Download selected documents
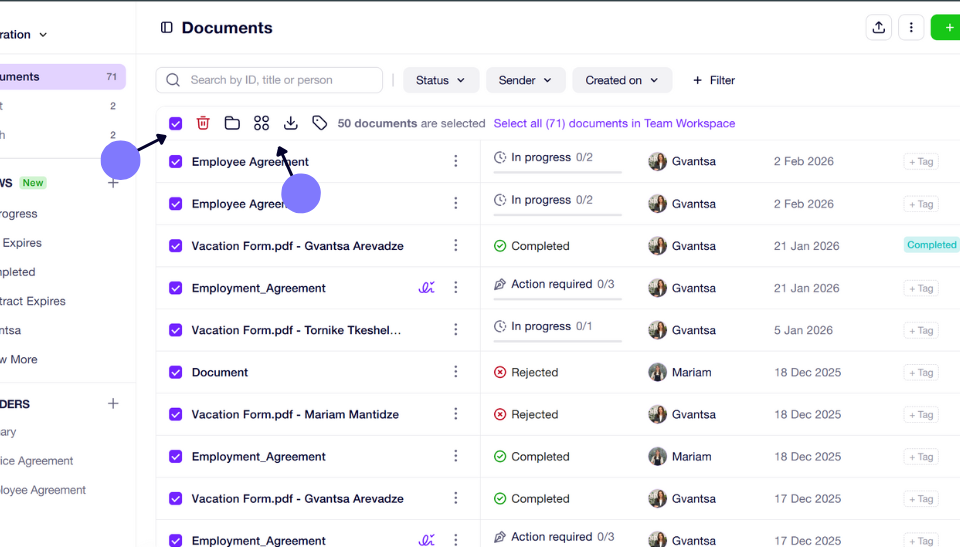 pyautogui.click(x=291, y=123)
